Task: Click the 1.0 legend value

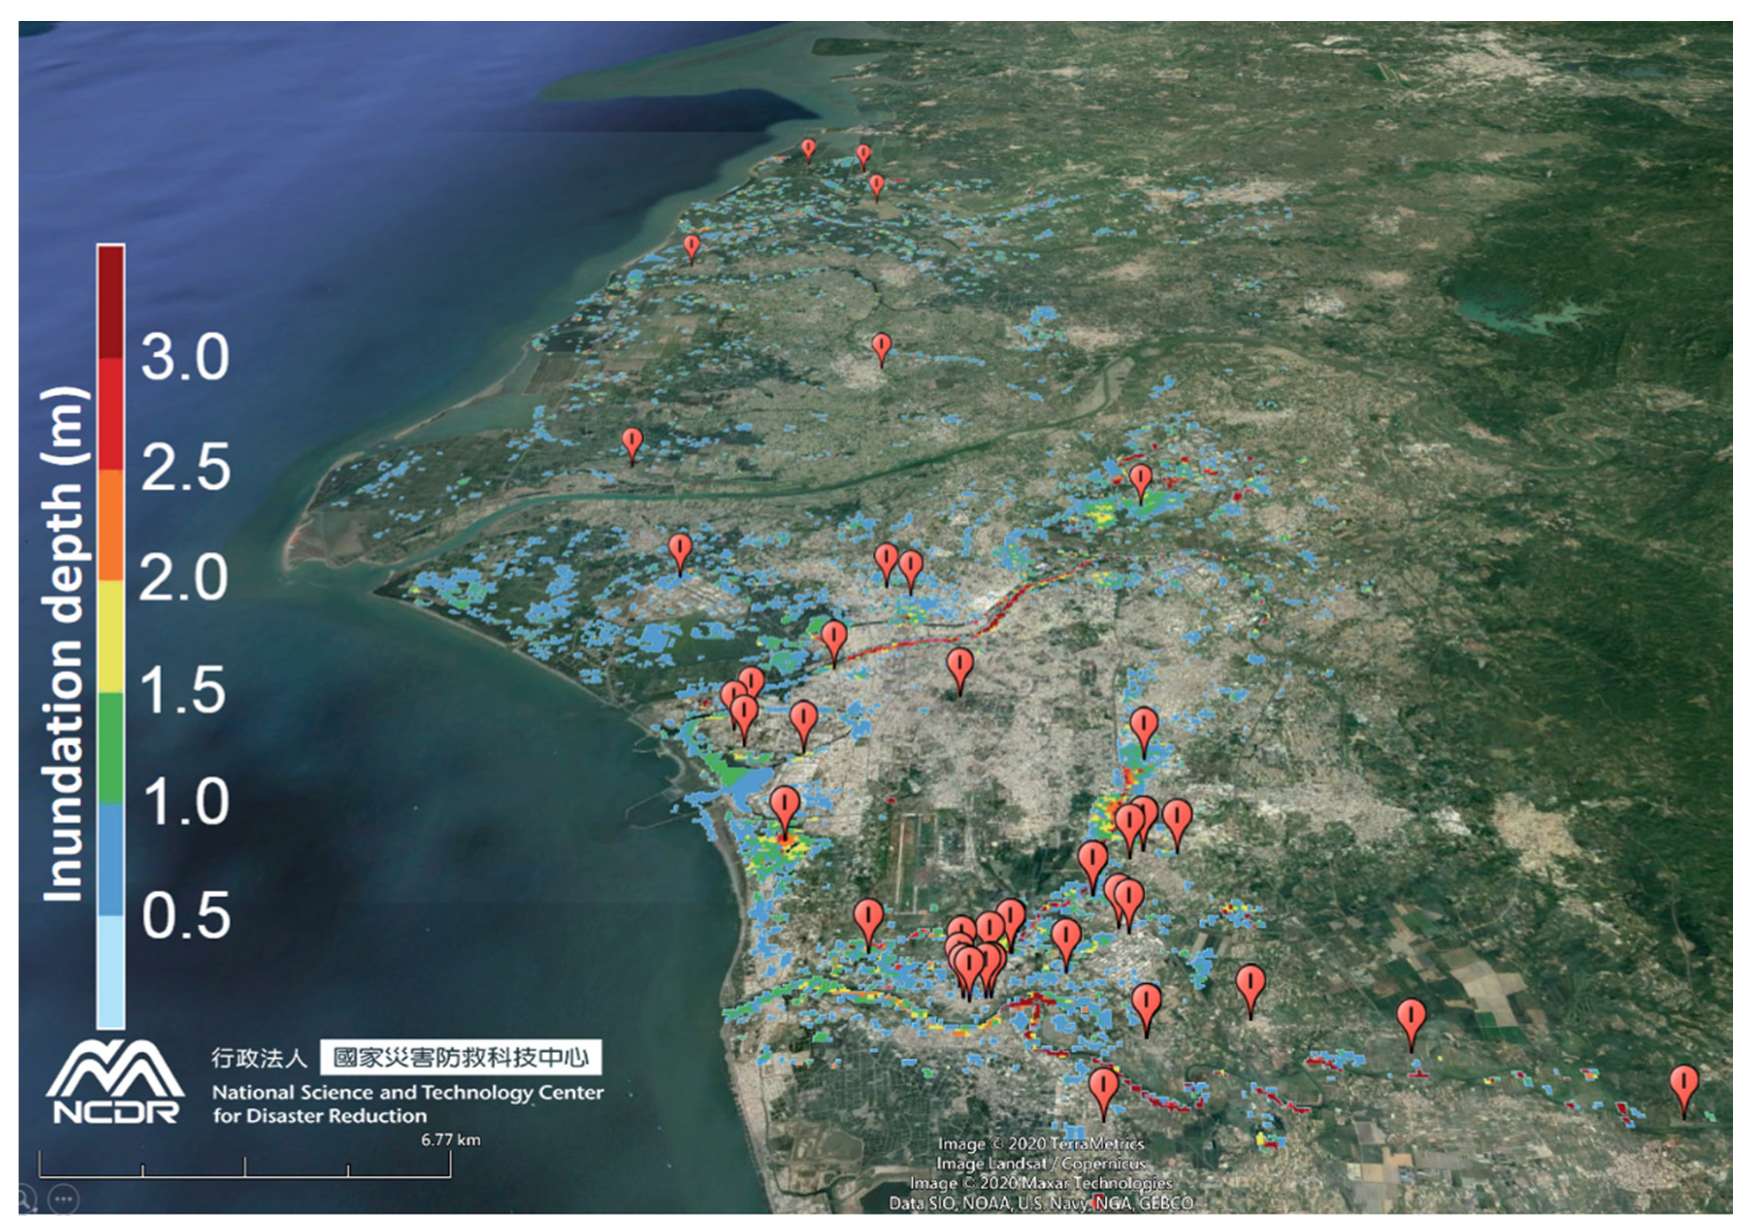Action: 186,802
